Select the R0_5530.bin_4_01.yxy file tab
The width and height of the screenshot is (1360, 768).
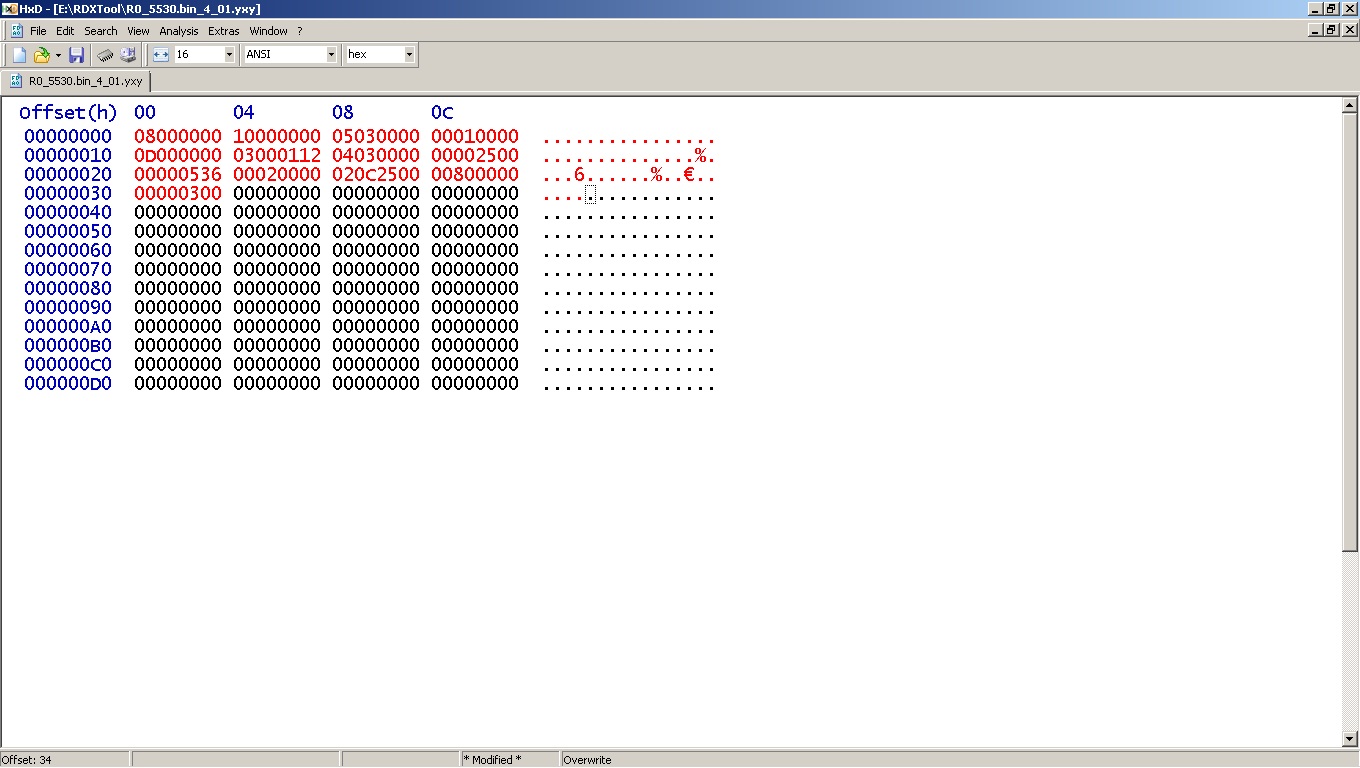tap(77, 81)
